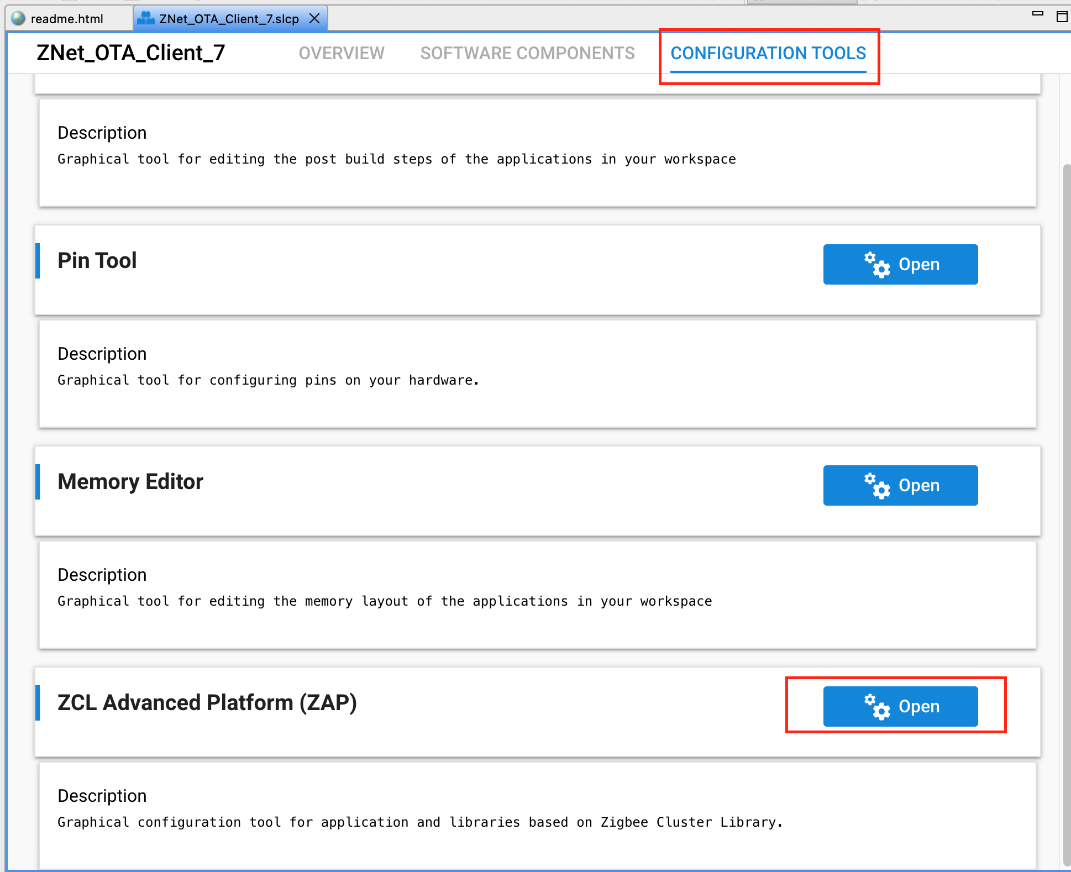Click the gear icon on the ZAP Open button

point(876,707)
